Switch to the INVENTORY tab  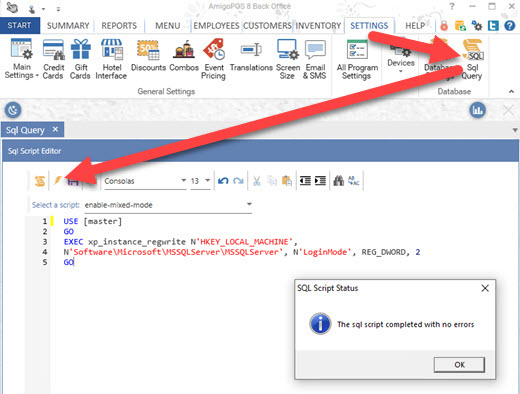click(x=318, y=26)
